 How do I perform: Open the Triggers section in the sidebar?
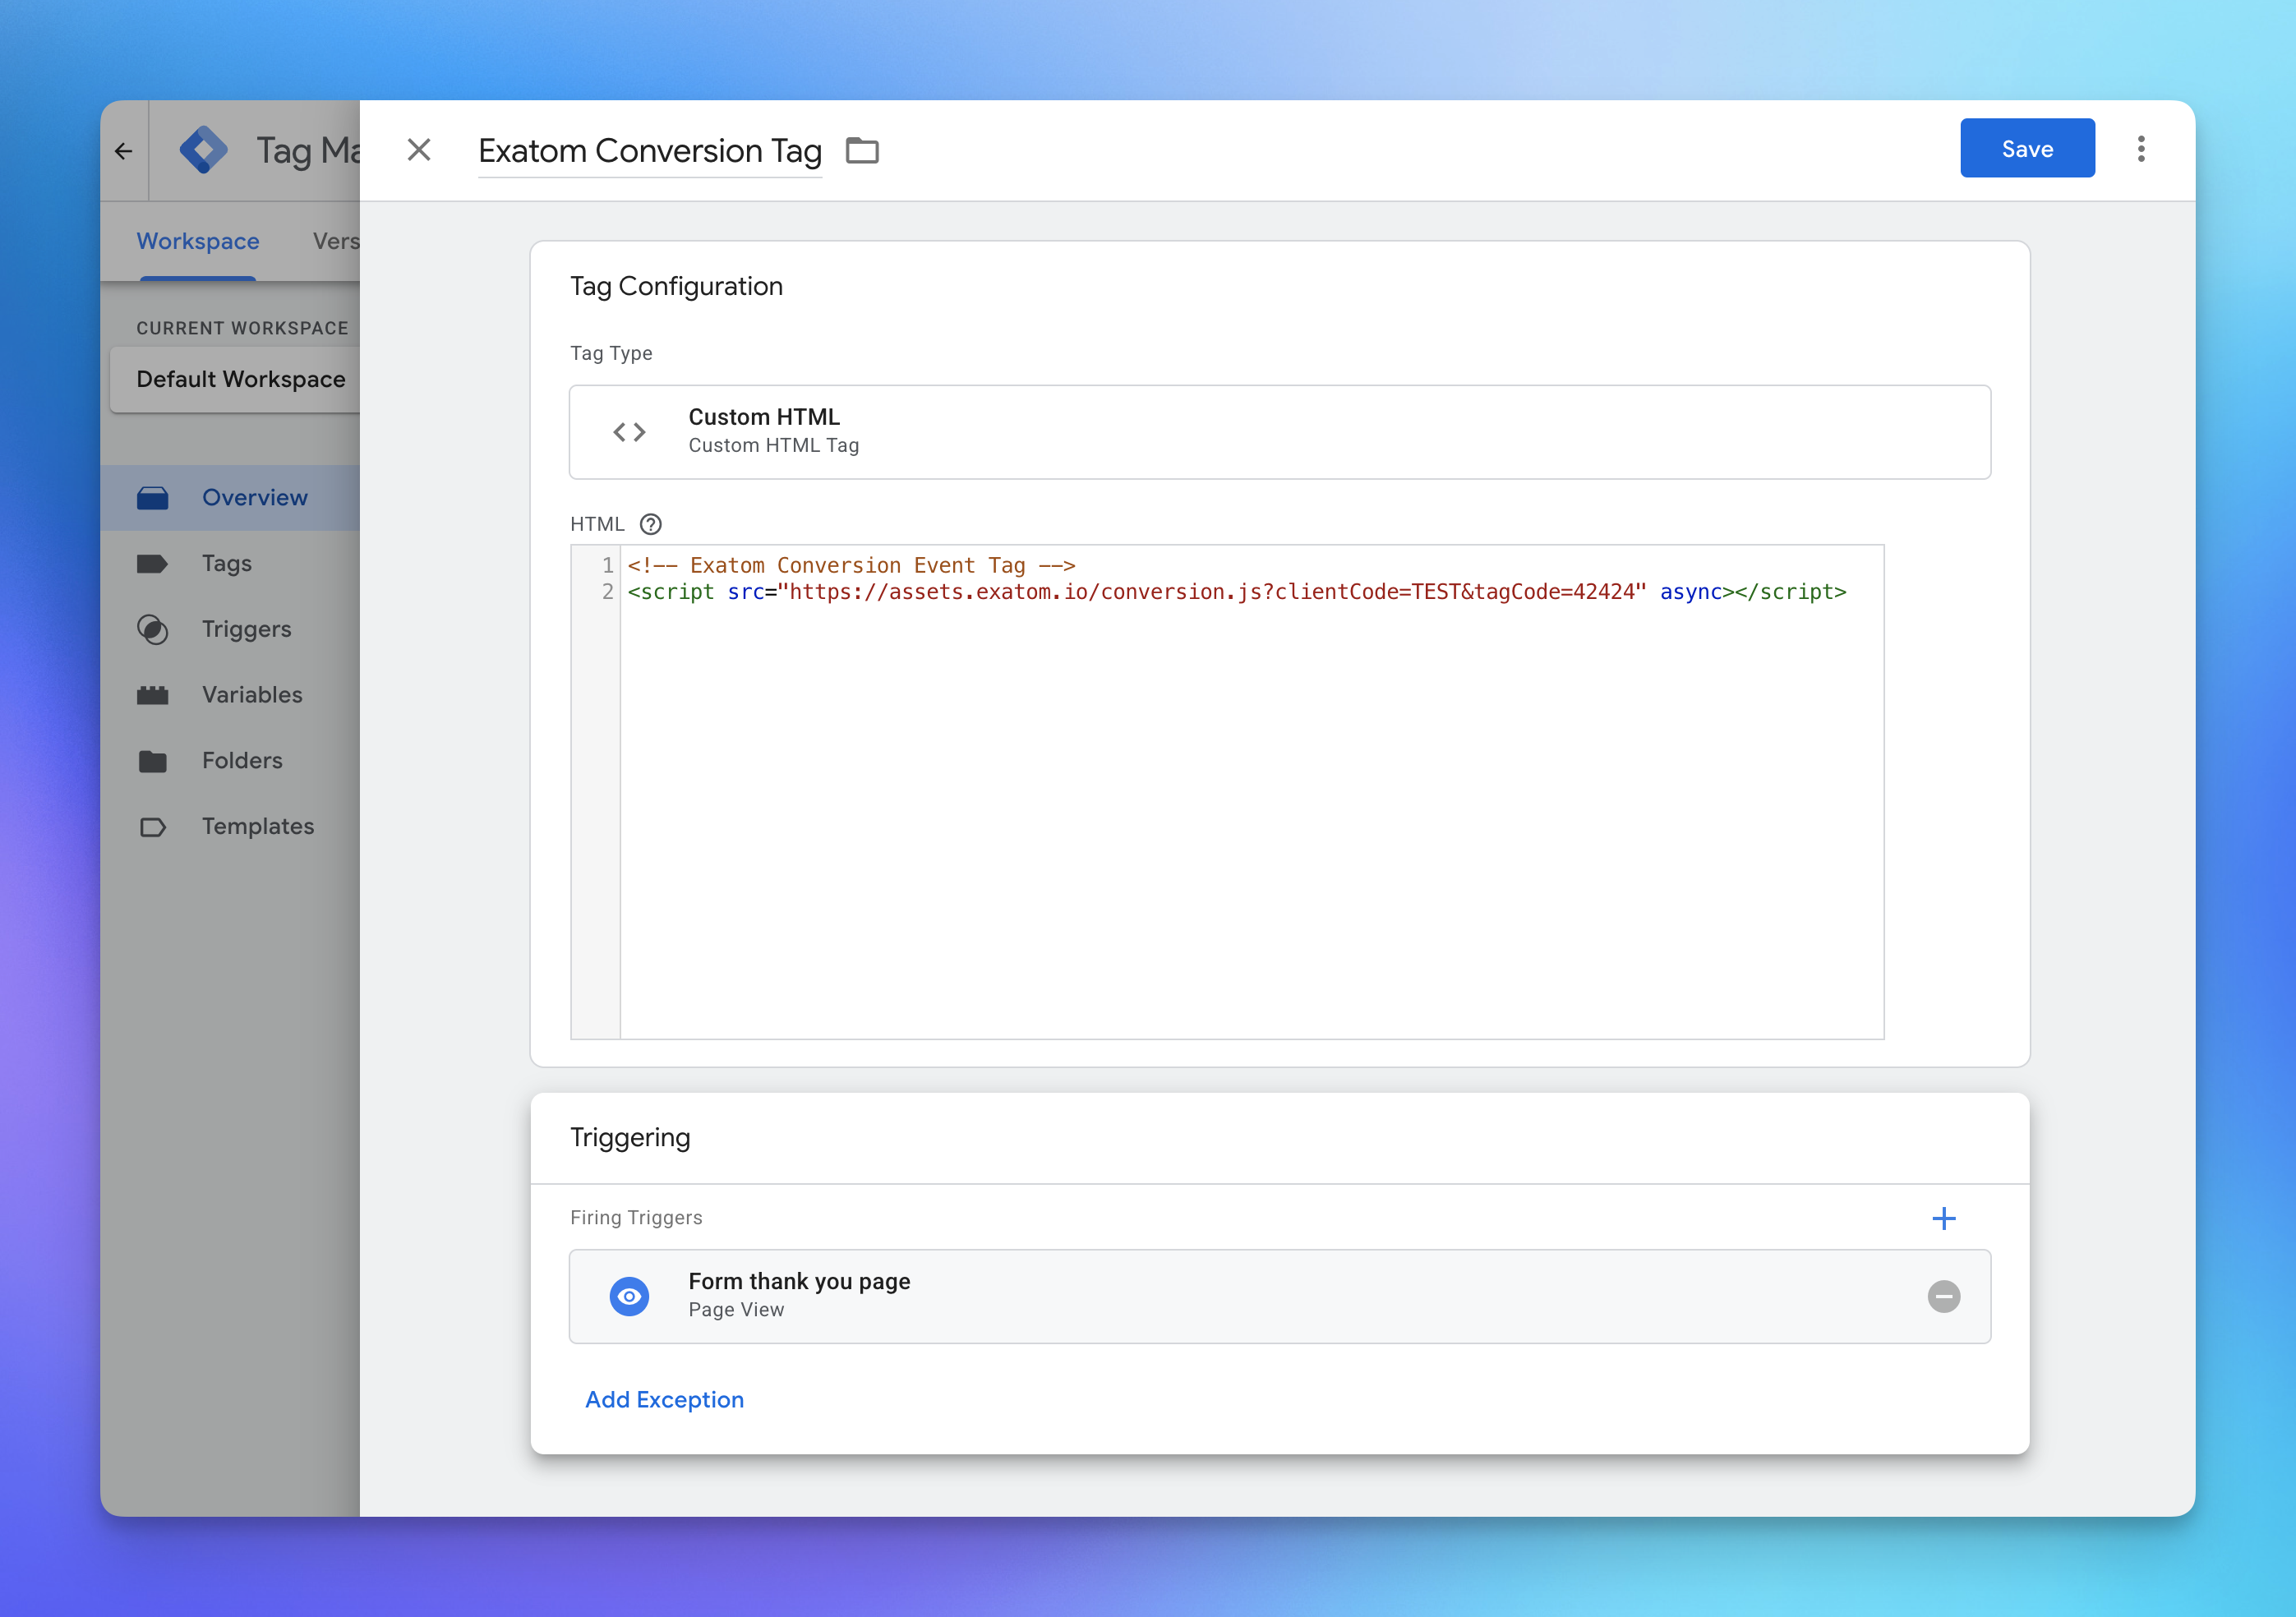(x=230, y=629)
